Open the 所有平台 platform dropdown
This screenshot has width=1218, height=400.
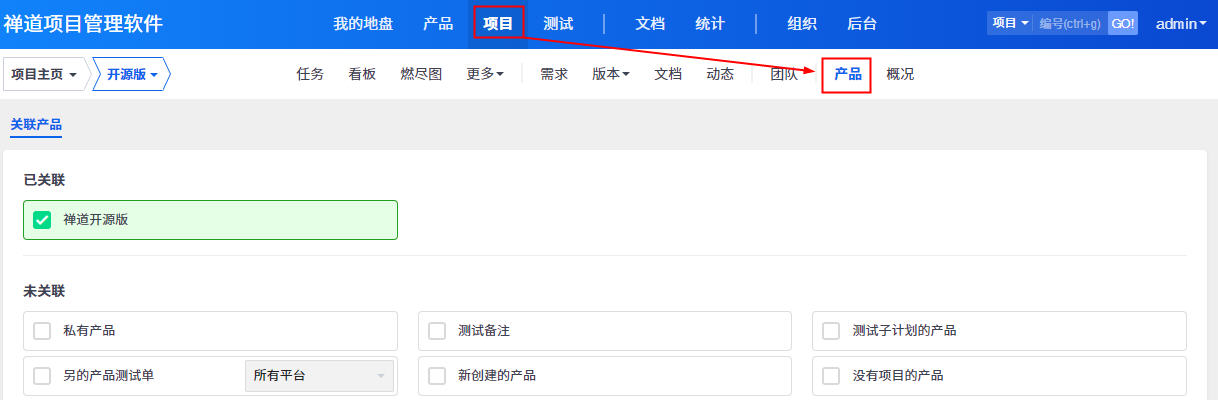(x=319, y=376)
